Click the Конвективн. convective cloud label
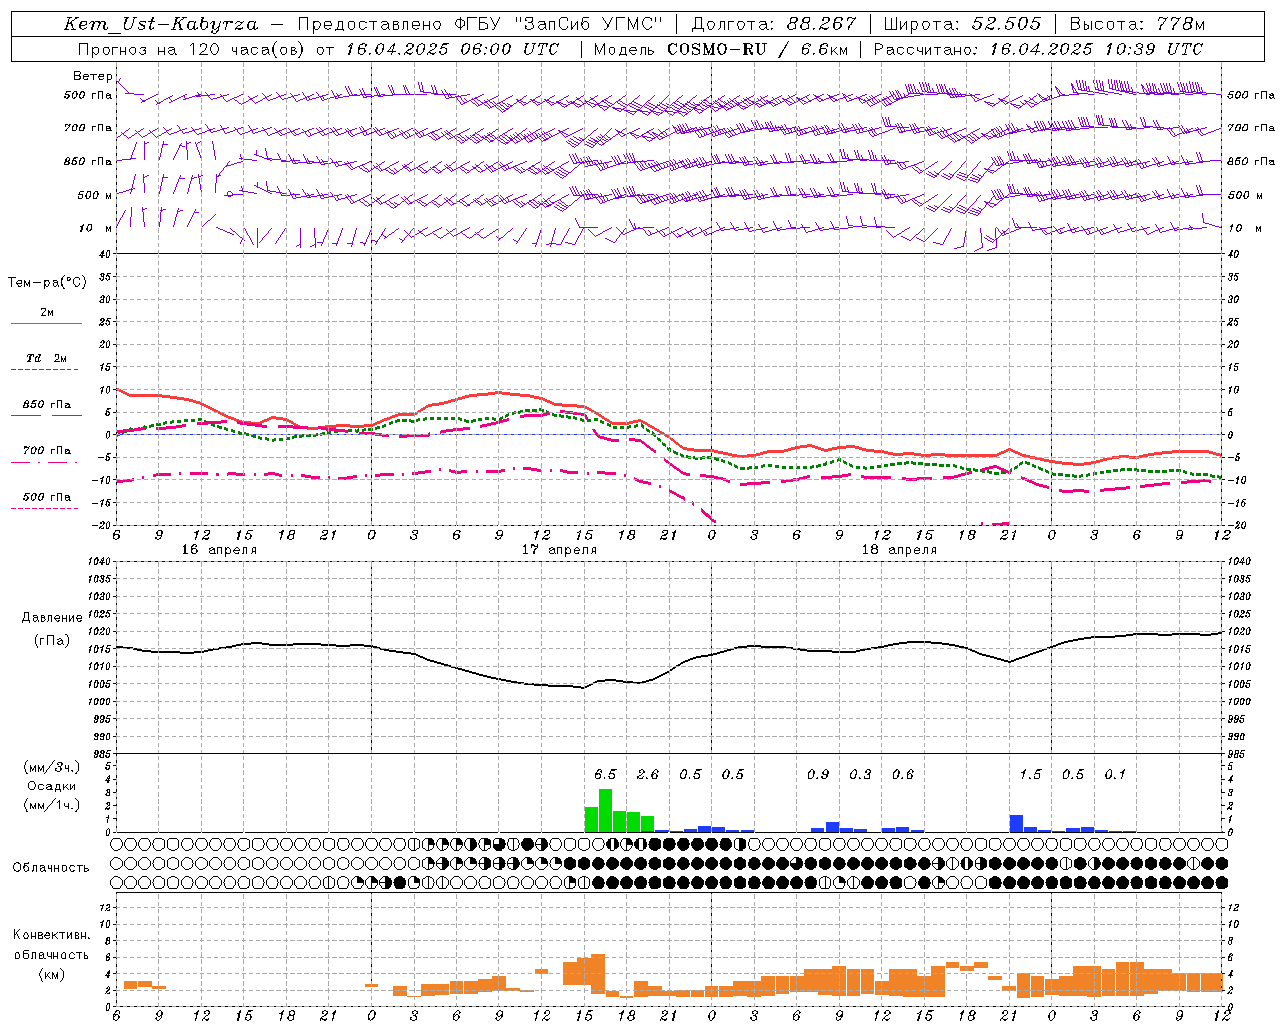Image resolution: width=1280 pixels, height=1024 pixels. click(x=51, y=935)
